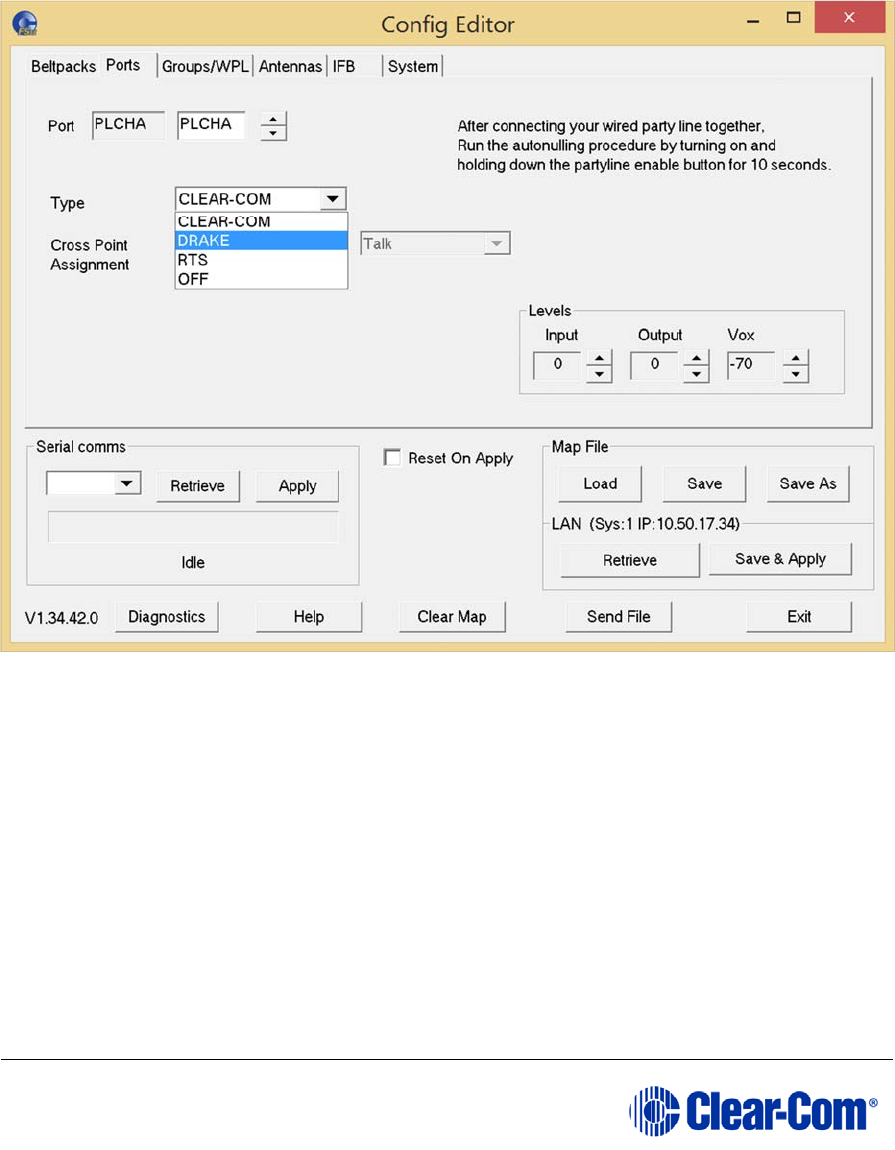Increase the Output level
The height and width of the screenshot is (1150, 895).
[696, 358]
